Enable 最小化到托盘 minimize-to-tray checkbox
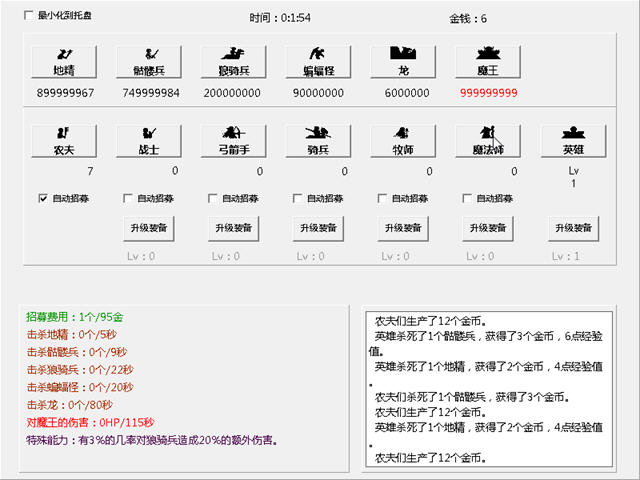This screenshot has width=640, height=480. 29,17
